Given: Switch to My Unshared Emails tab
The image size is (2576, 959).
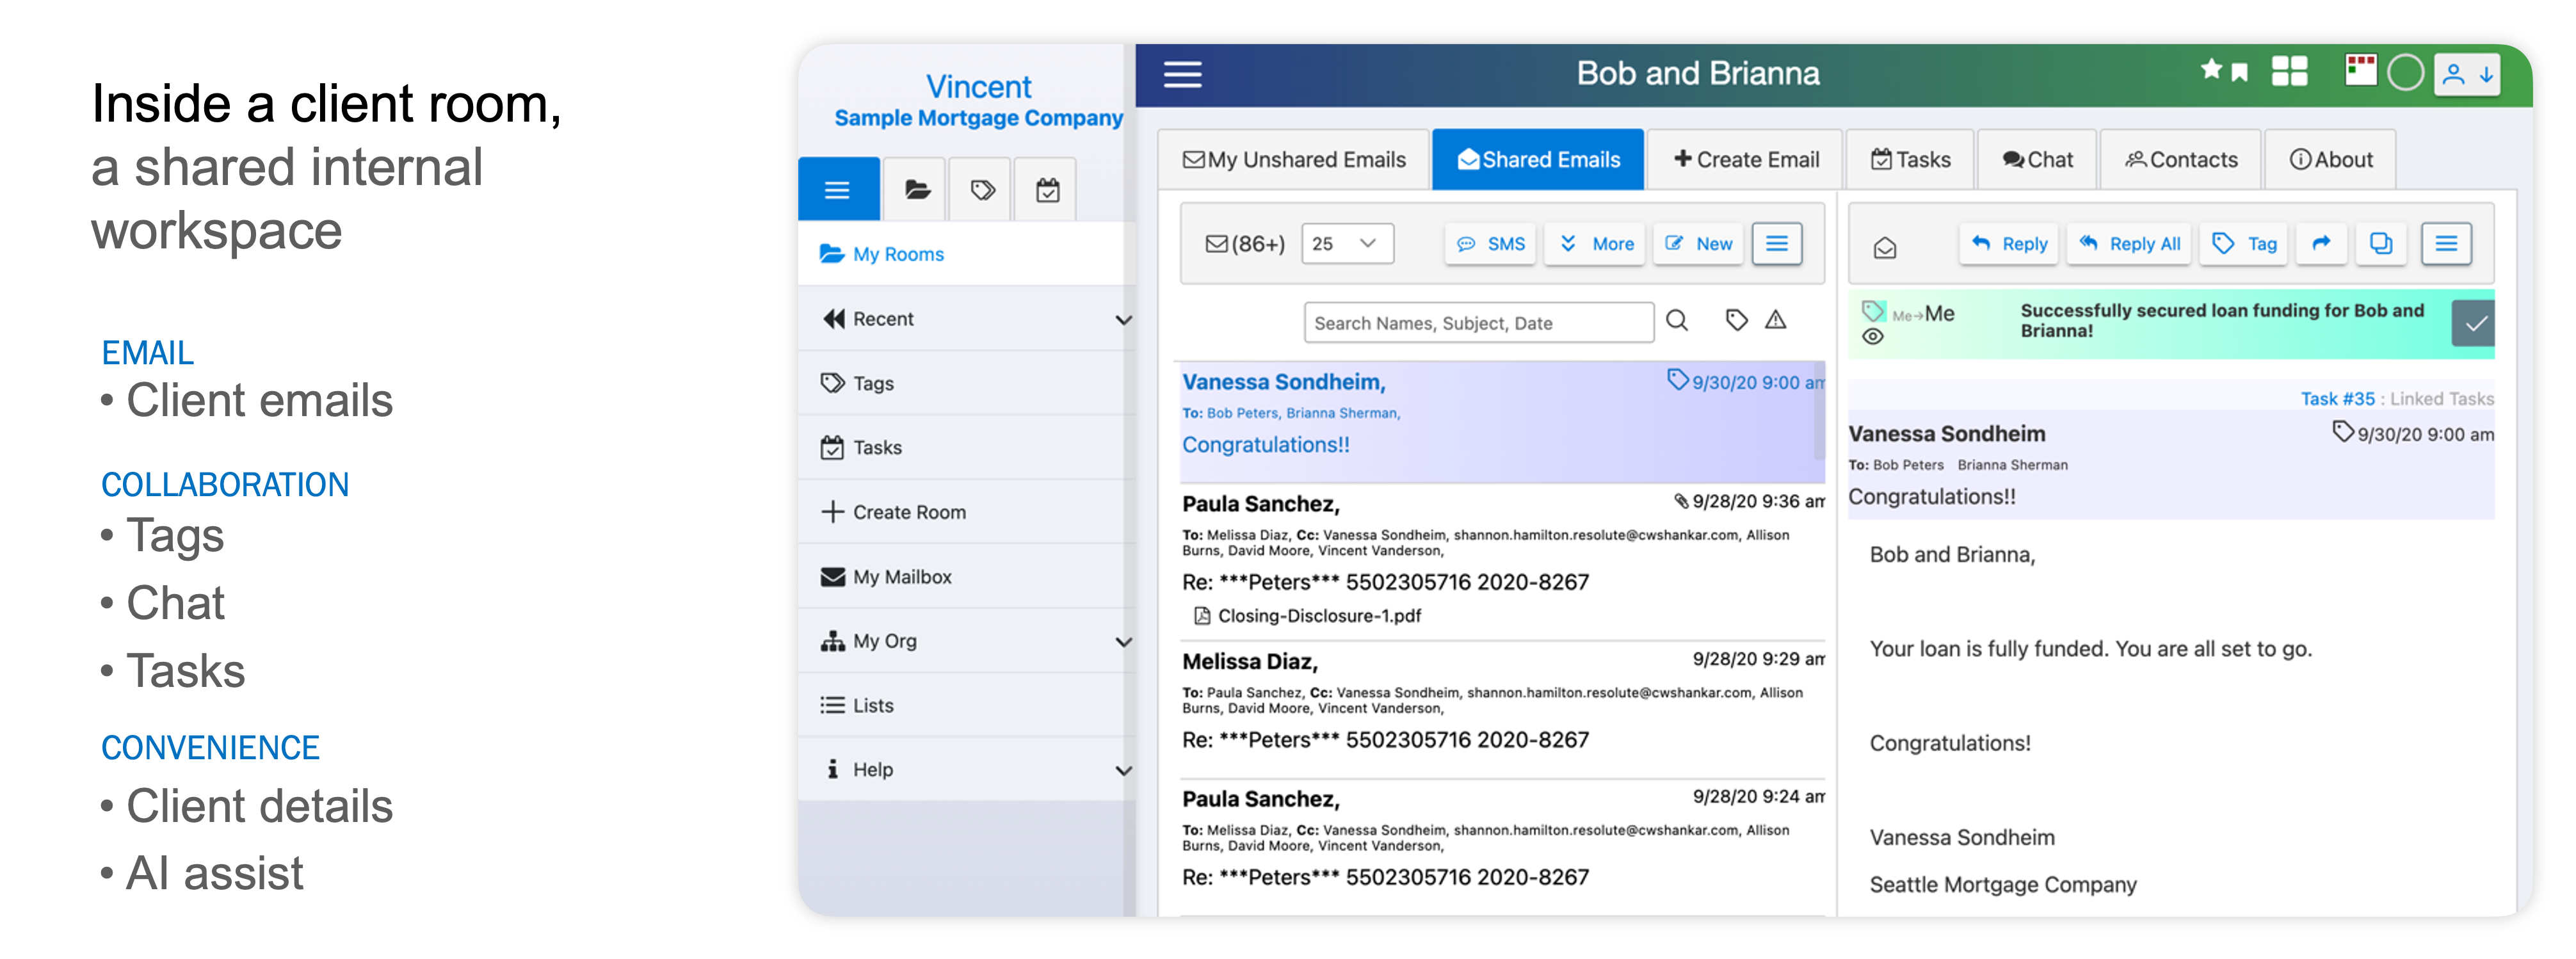Looking at the screenshot, I should coord(1294,160).
